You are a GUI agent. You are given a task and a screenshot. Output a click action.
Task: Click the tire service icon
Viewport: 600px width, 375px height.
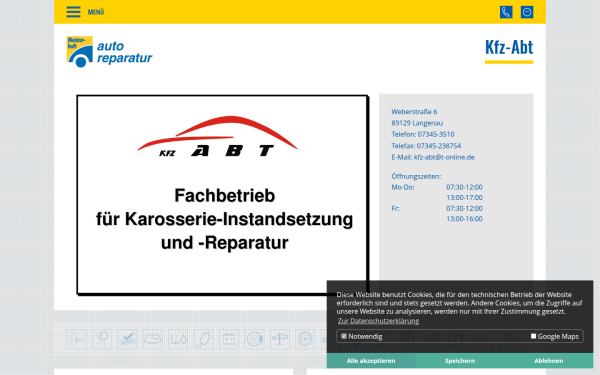305,339
